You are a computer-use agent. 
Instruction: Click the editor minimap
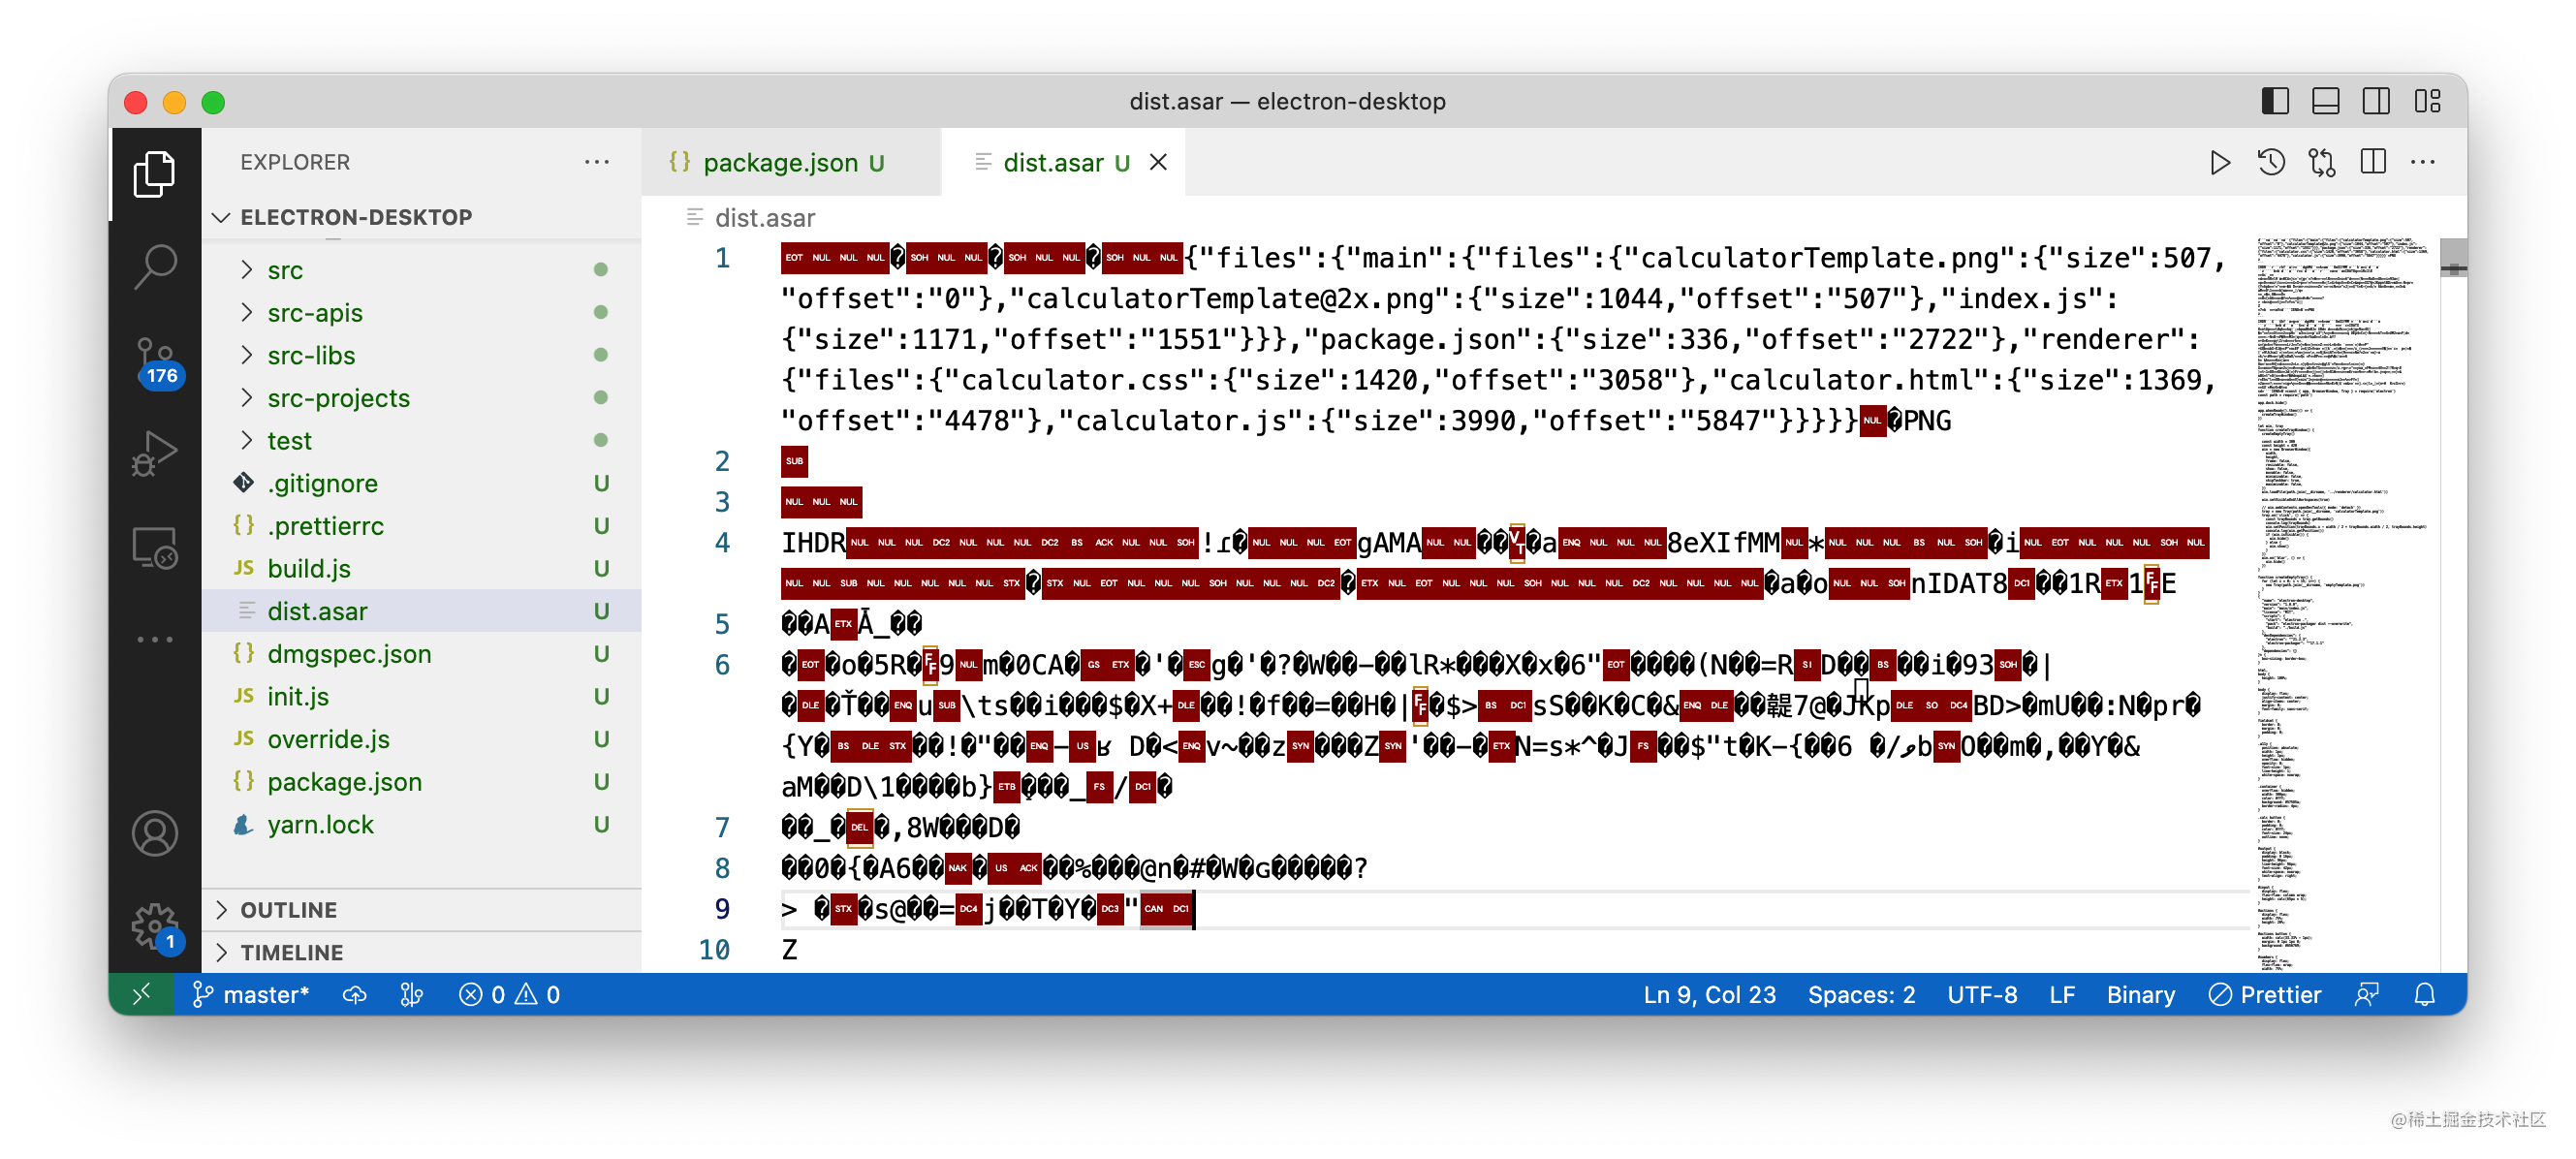(x=2343, y=604)
